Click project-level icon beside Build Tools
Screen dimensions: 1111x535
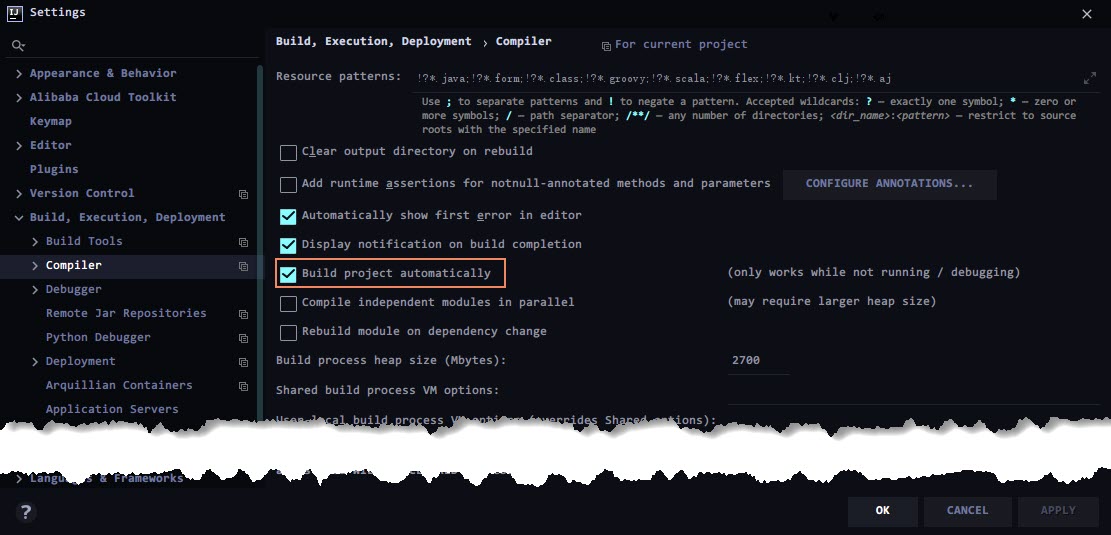[x=243, y=242]
